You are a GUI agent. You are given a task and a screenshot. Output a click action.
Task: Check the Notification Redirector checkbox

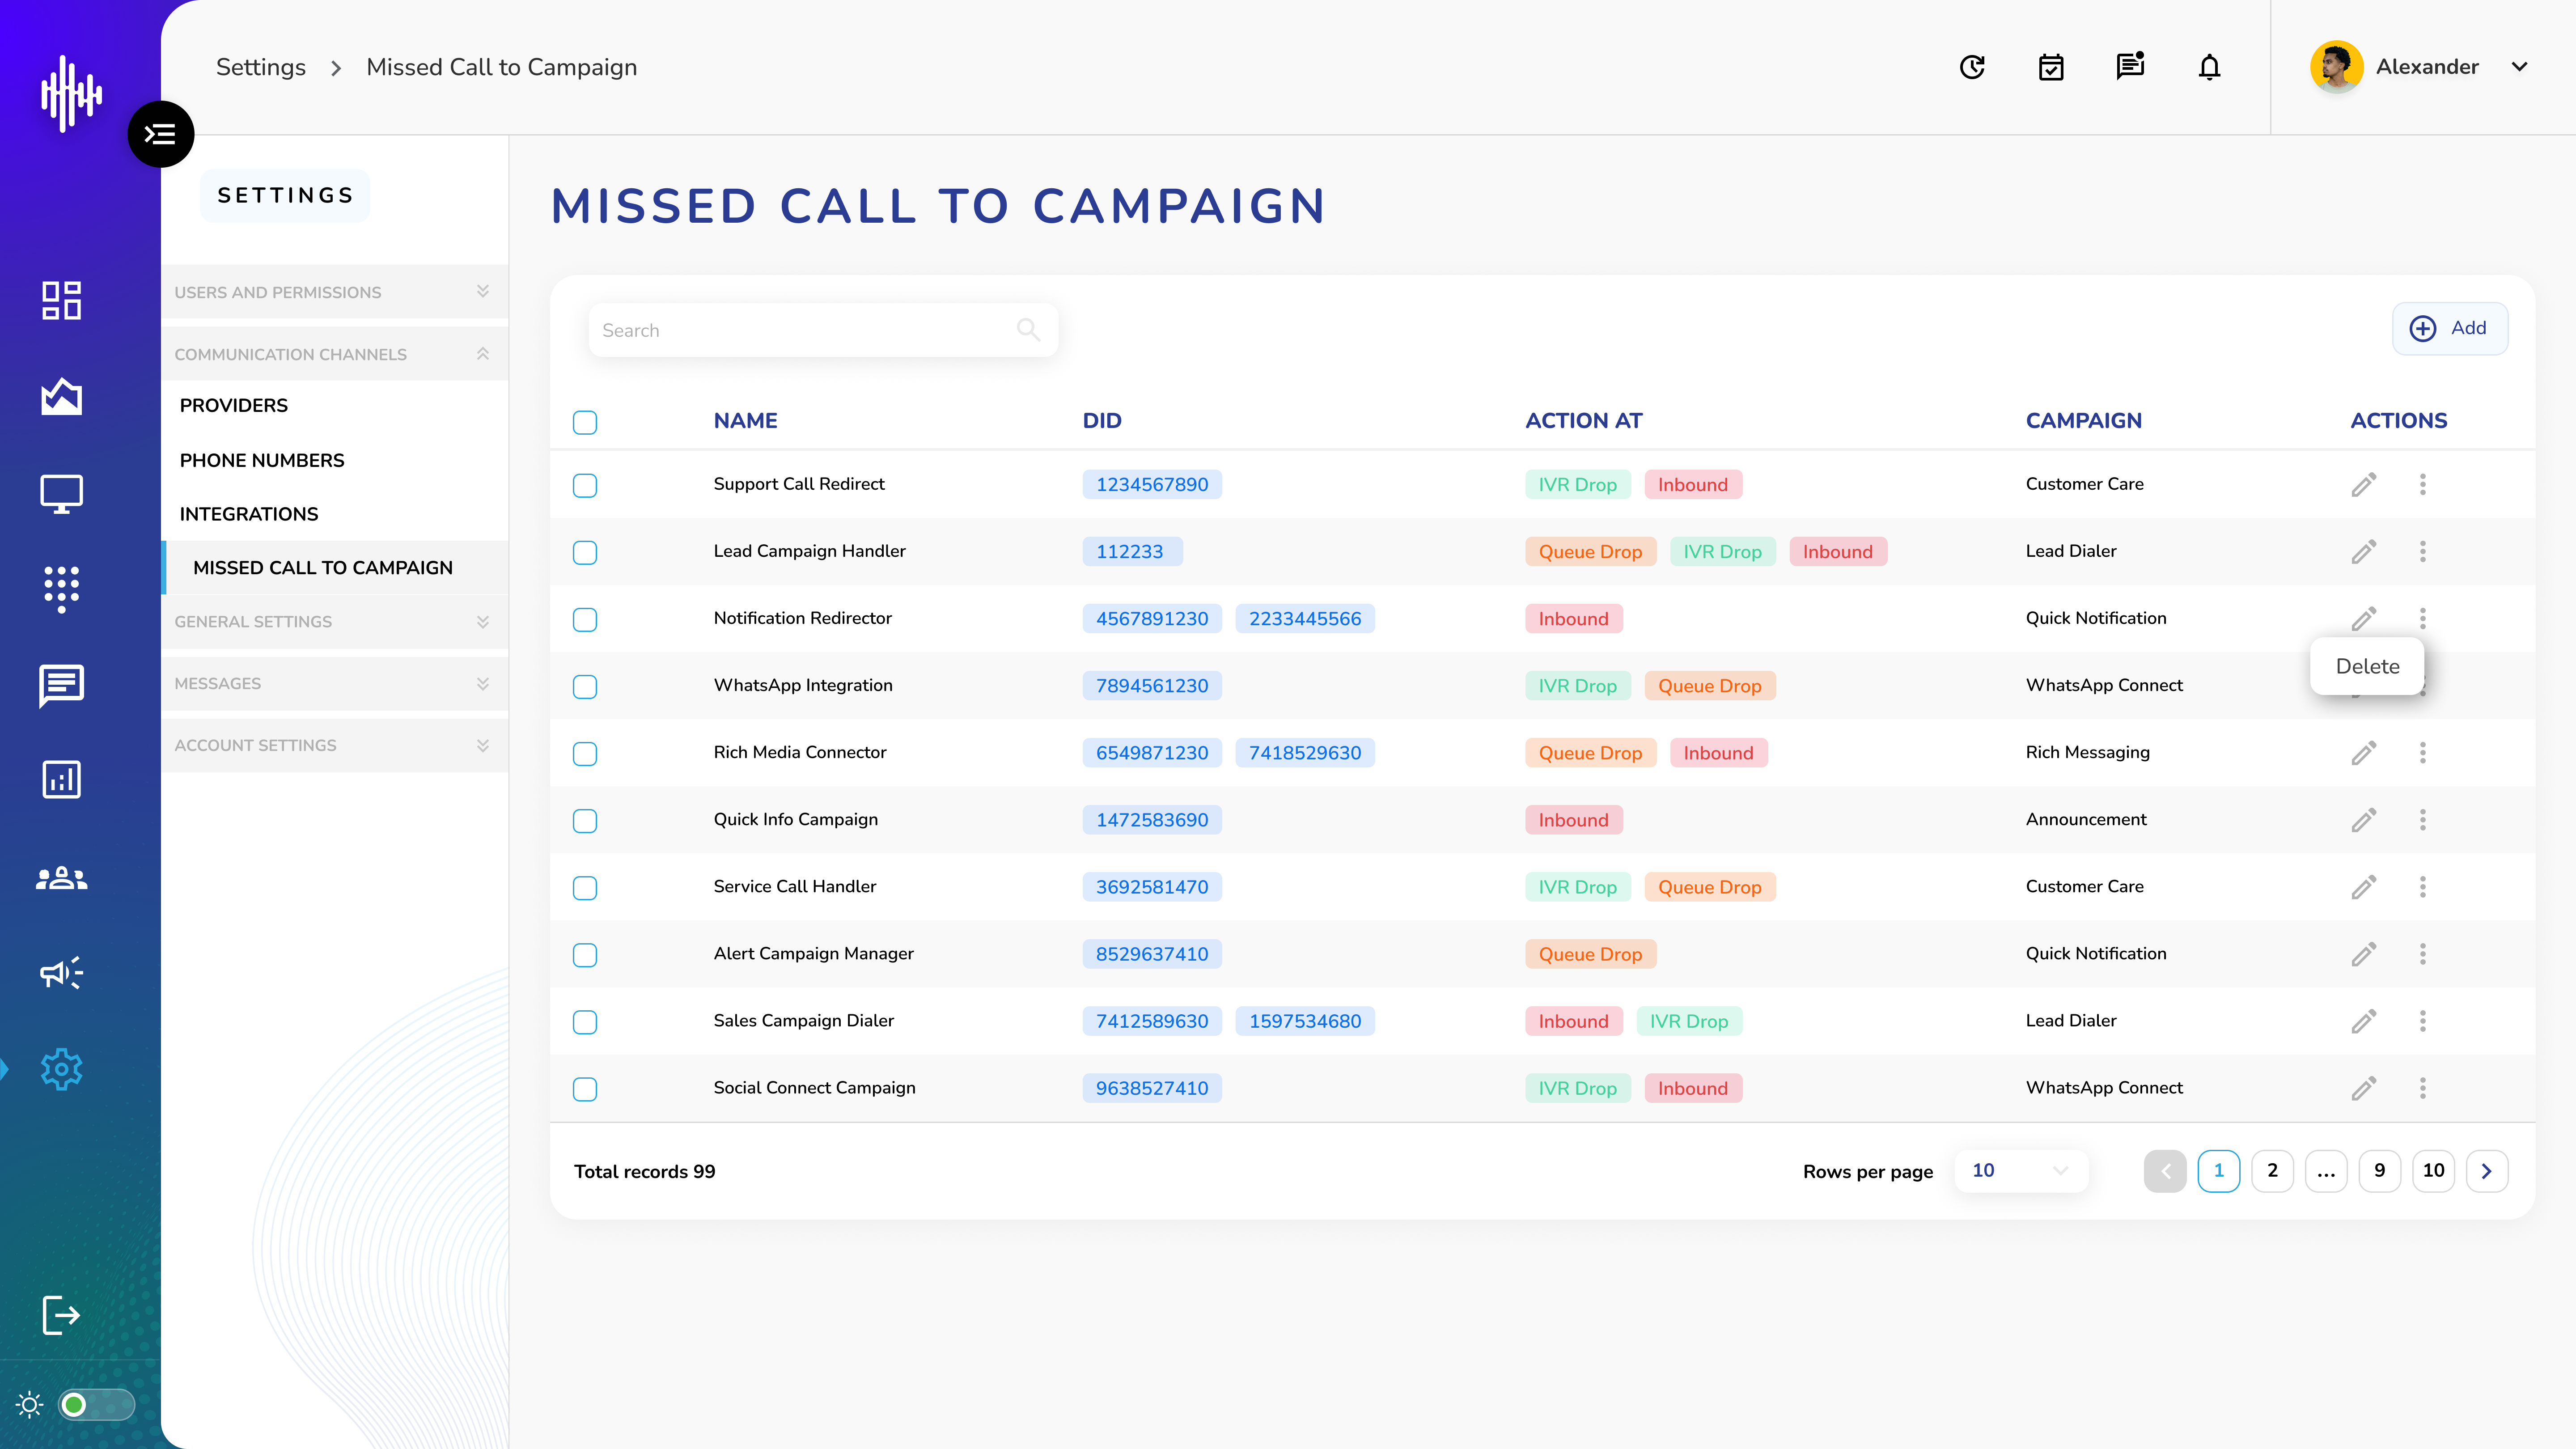pyautogui.click(x=585, y=619)
